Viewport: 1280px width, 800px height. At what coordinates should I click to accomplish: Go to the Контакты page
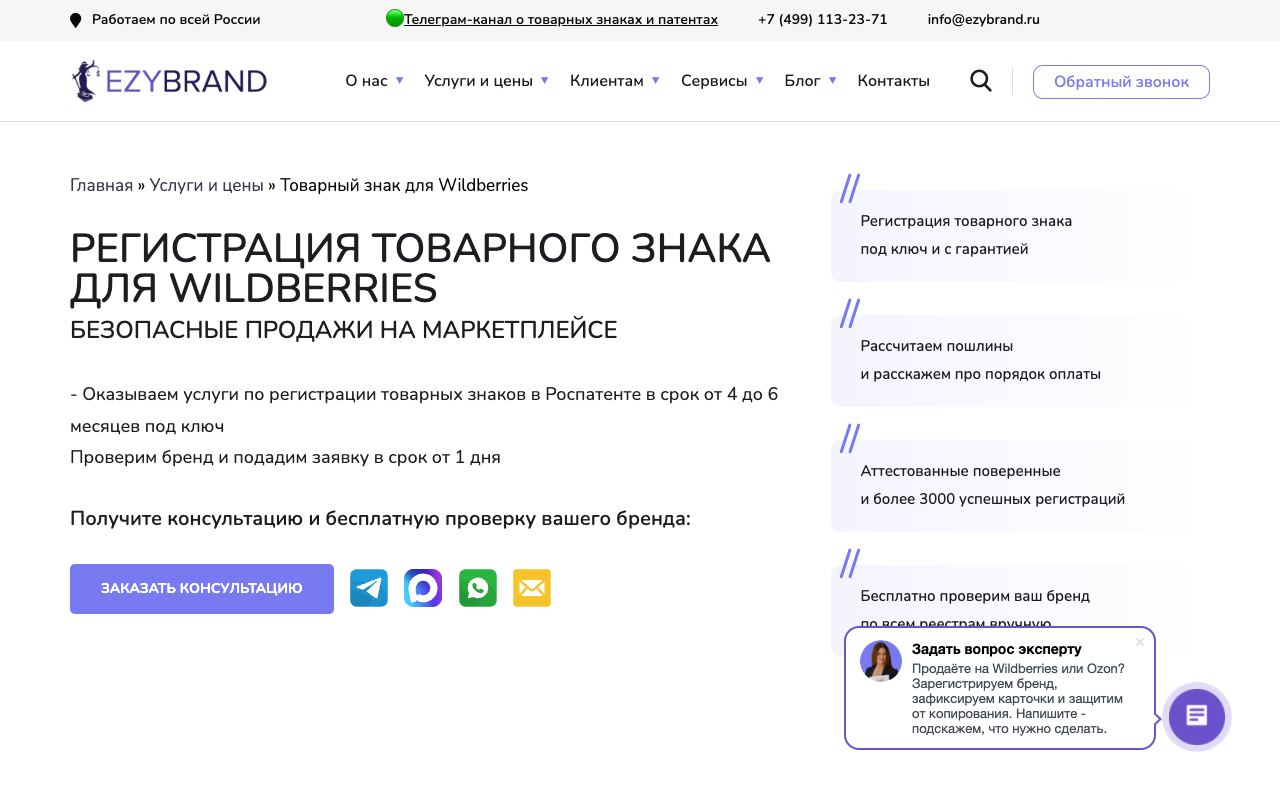point(893,81)
